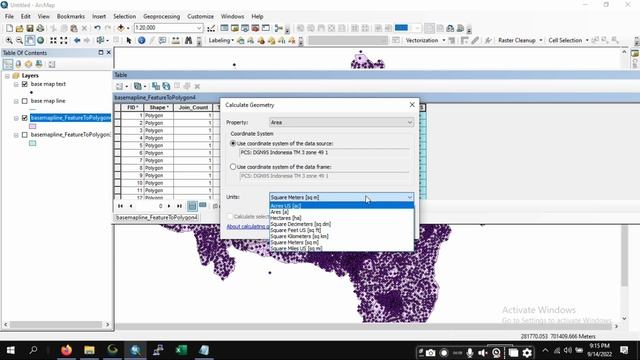Activate the Identify tool

click(142, 40)
